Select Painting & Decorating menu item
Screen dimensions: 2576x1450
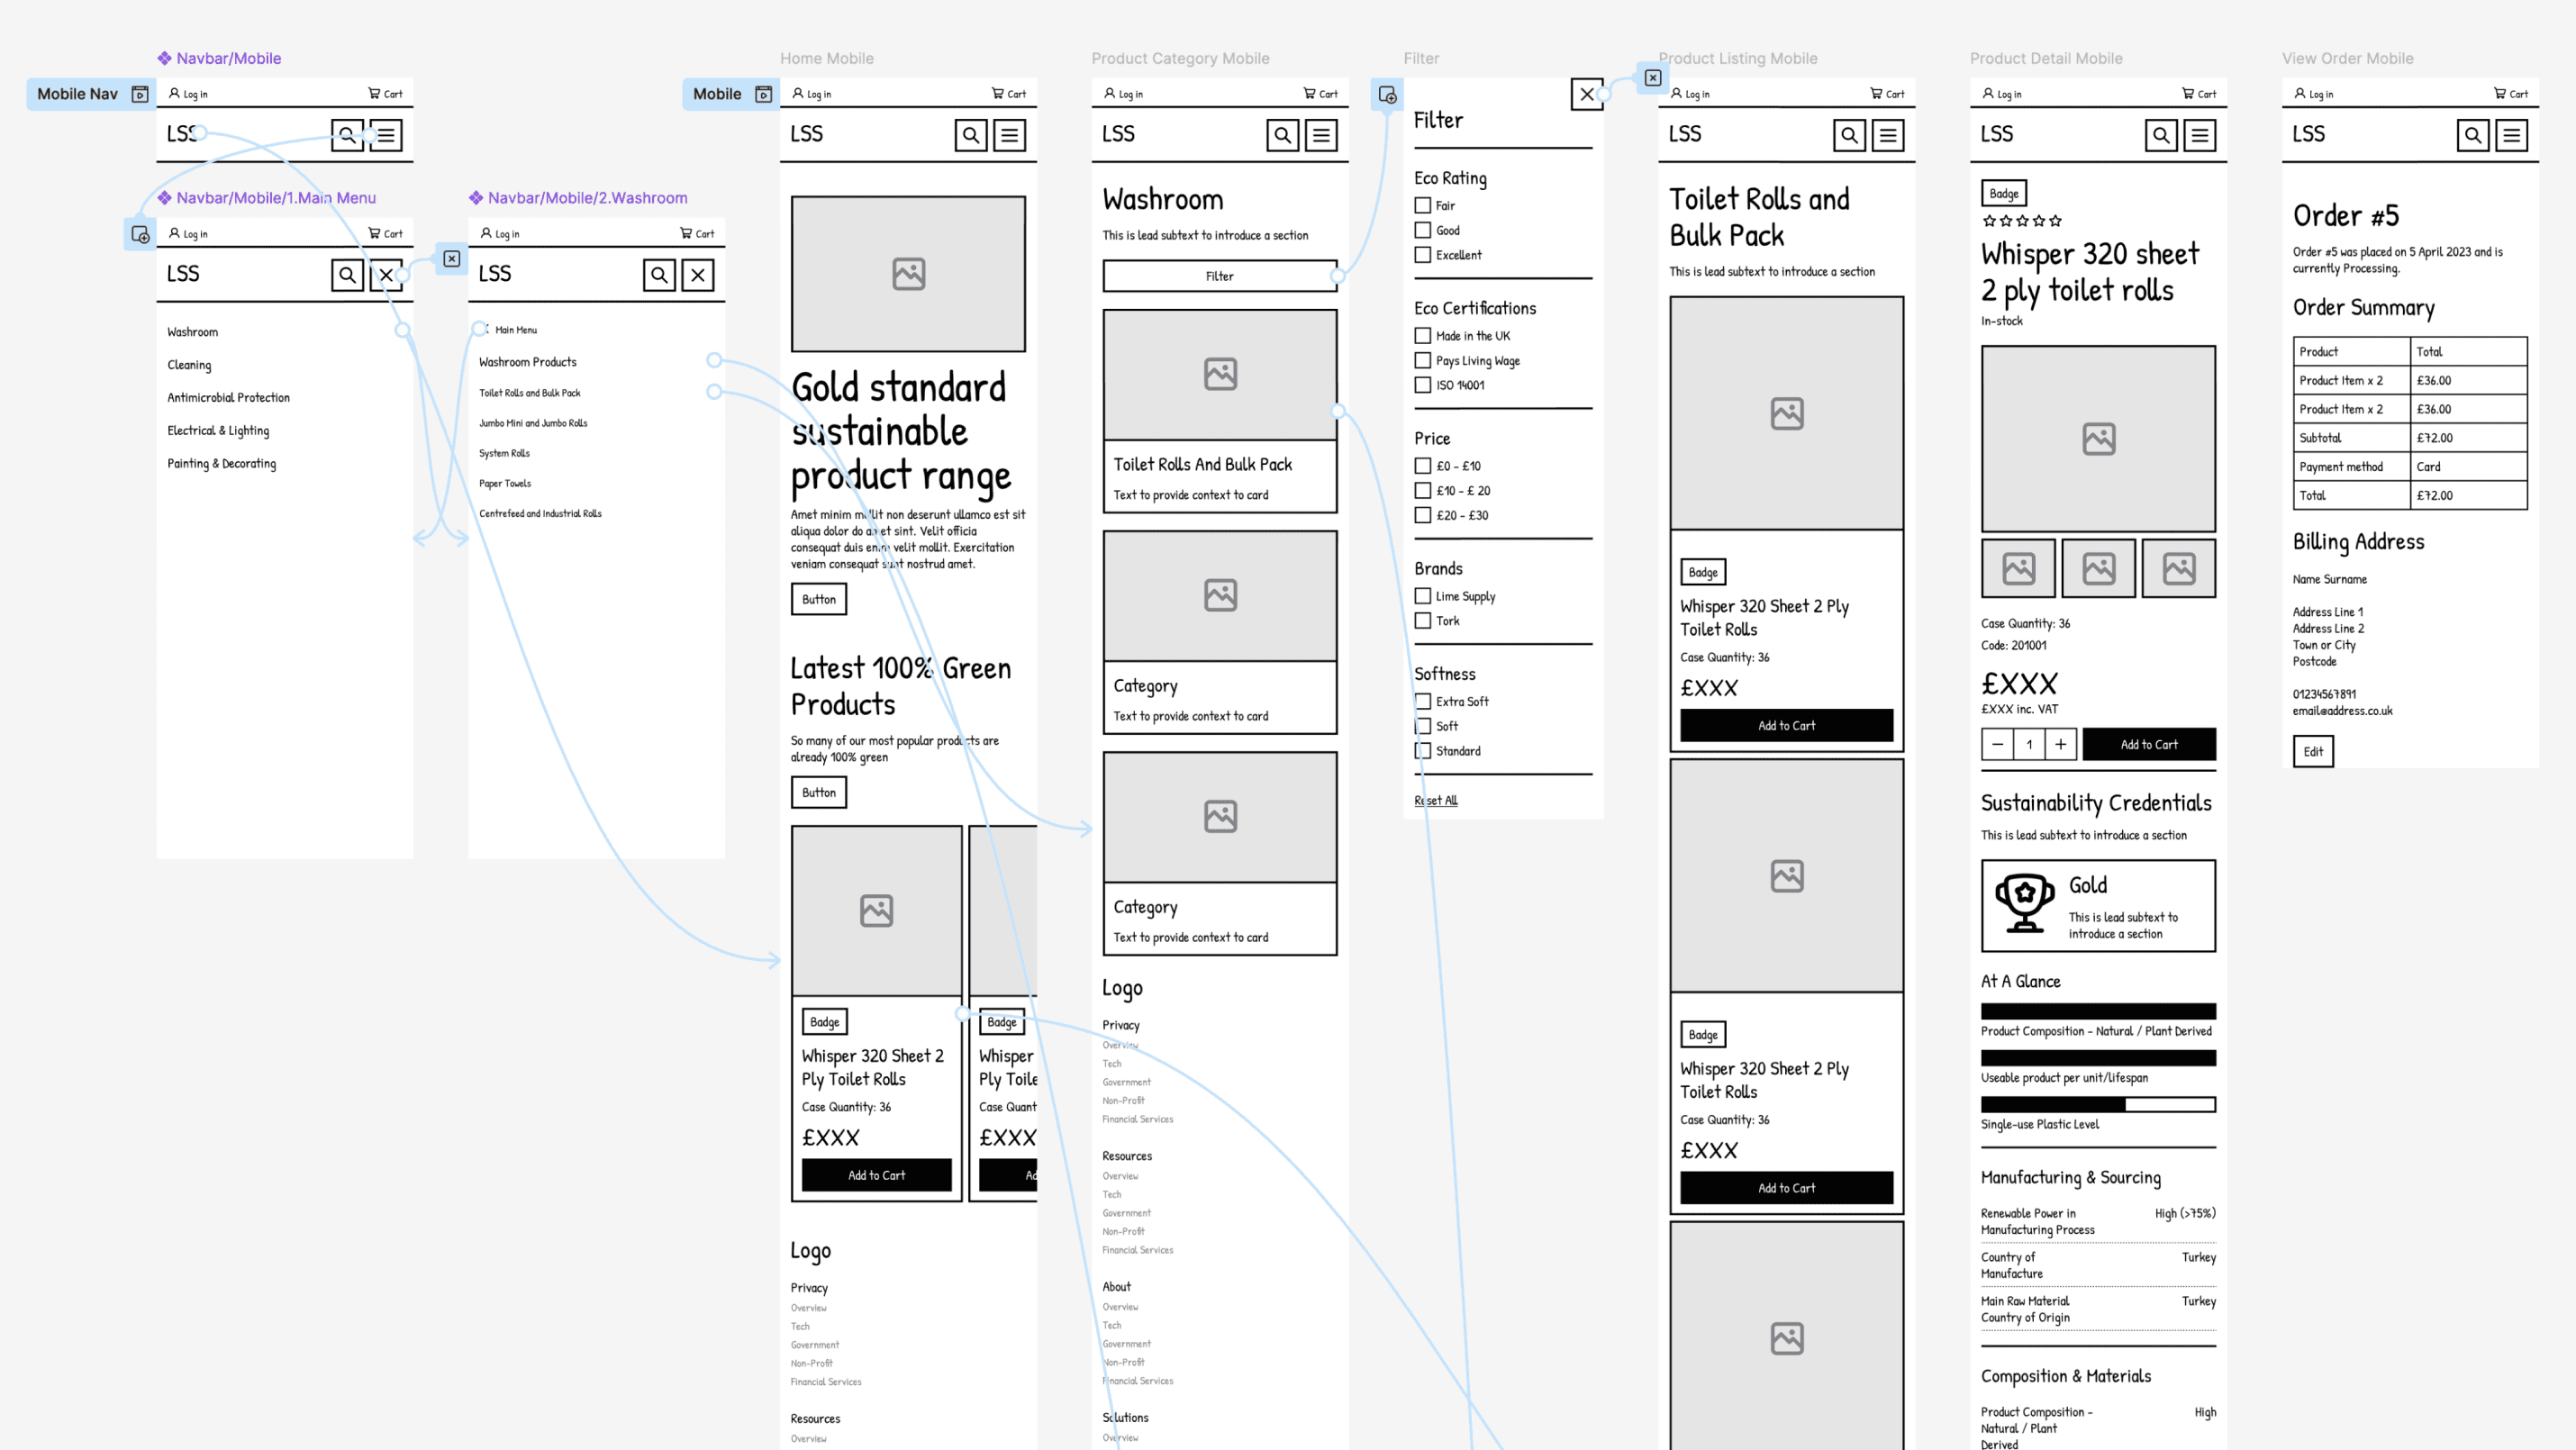[x=222, y=464]
